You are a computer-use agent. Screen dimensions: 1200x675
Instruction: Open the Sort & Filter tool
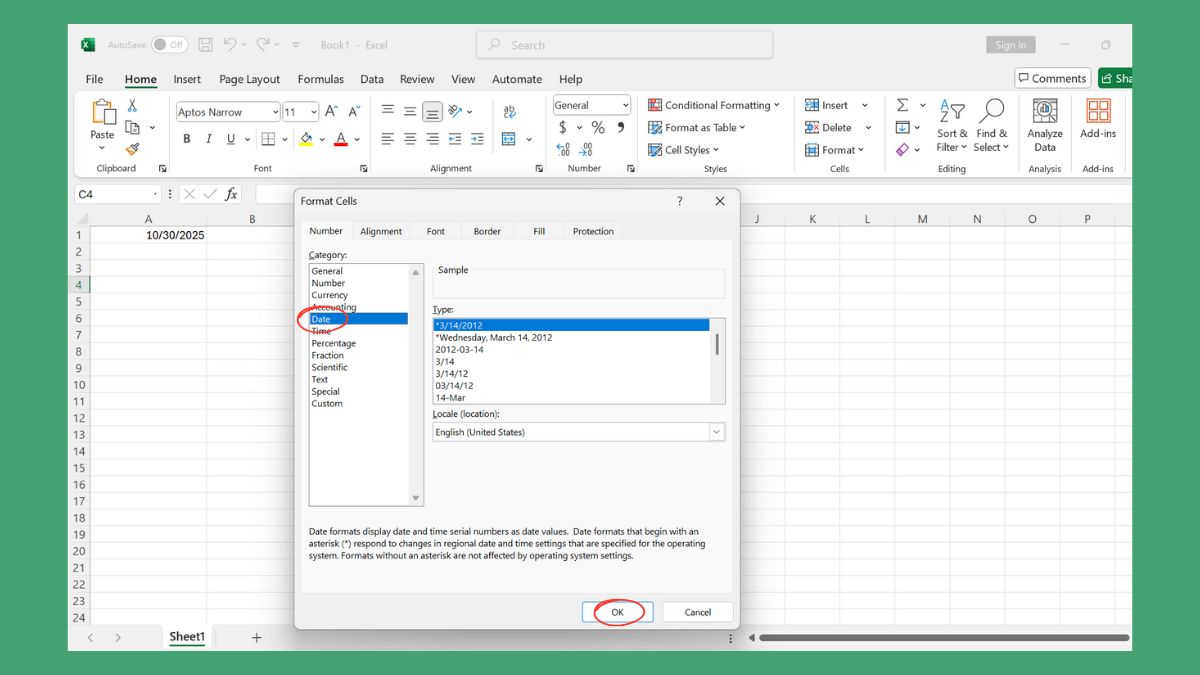951,127
